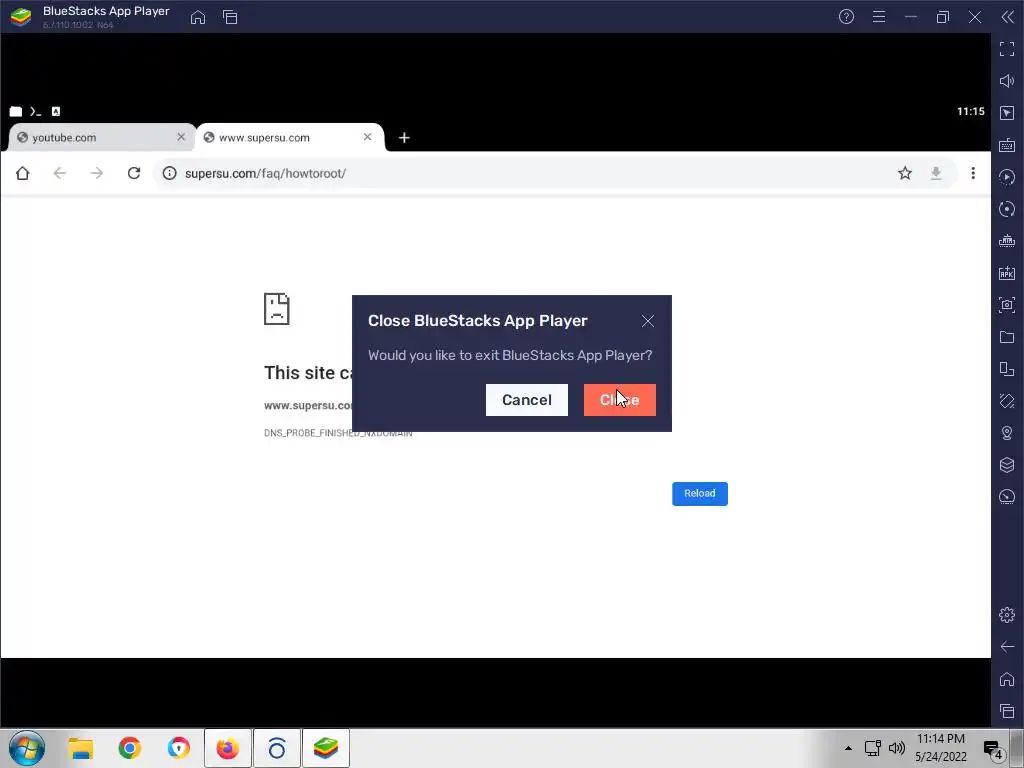
Task: Open the media folder sidebar icon
Action: click(1007, 337)
